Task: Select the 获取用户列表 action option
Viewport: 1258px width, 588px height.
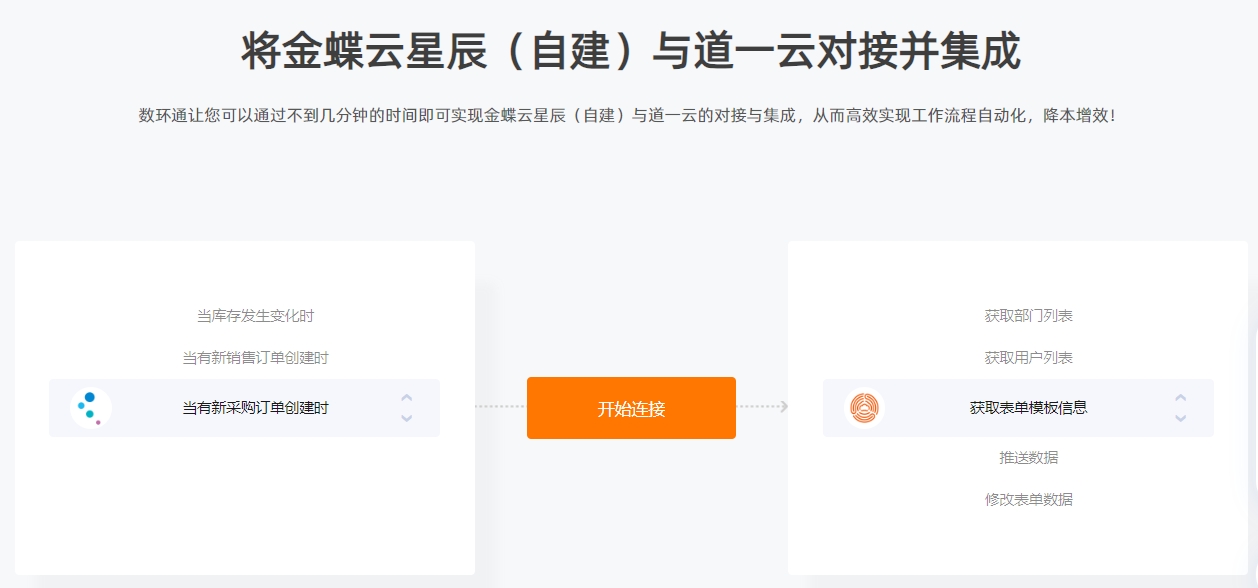Action: click(1028, 358)
